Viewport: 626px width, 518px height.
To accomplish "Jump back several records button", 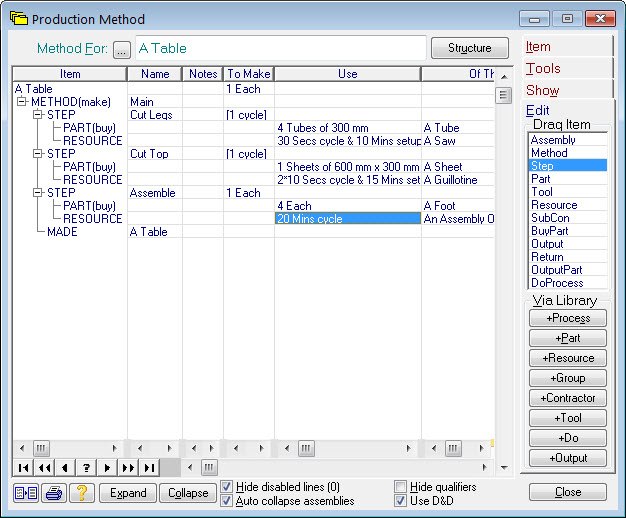I will pos(44,467).
